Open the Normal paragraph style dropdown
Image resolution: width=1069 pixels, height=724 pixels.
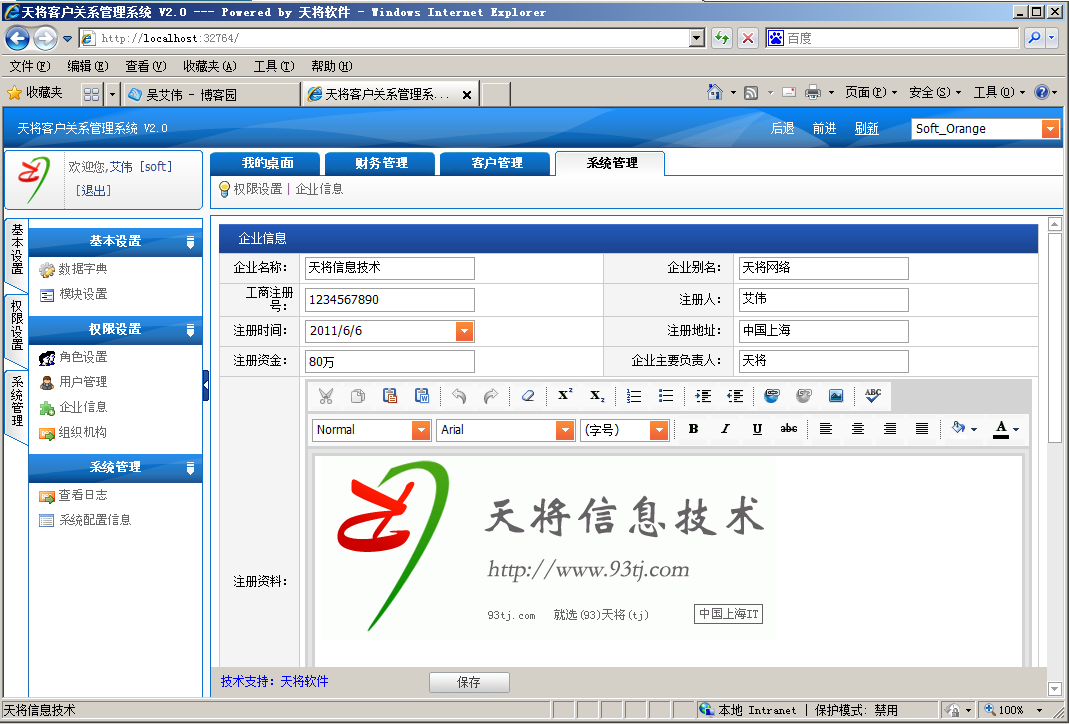(421, 430)
